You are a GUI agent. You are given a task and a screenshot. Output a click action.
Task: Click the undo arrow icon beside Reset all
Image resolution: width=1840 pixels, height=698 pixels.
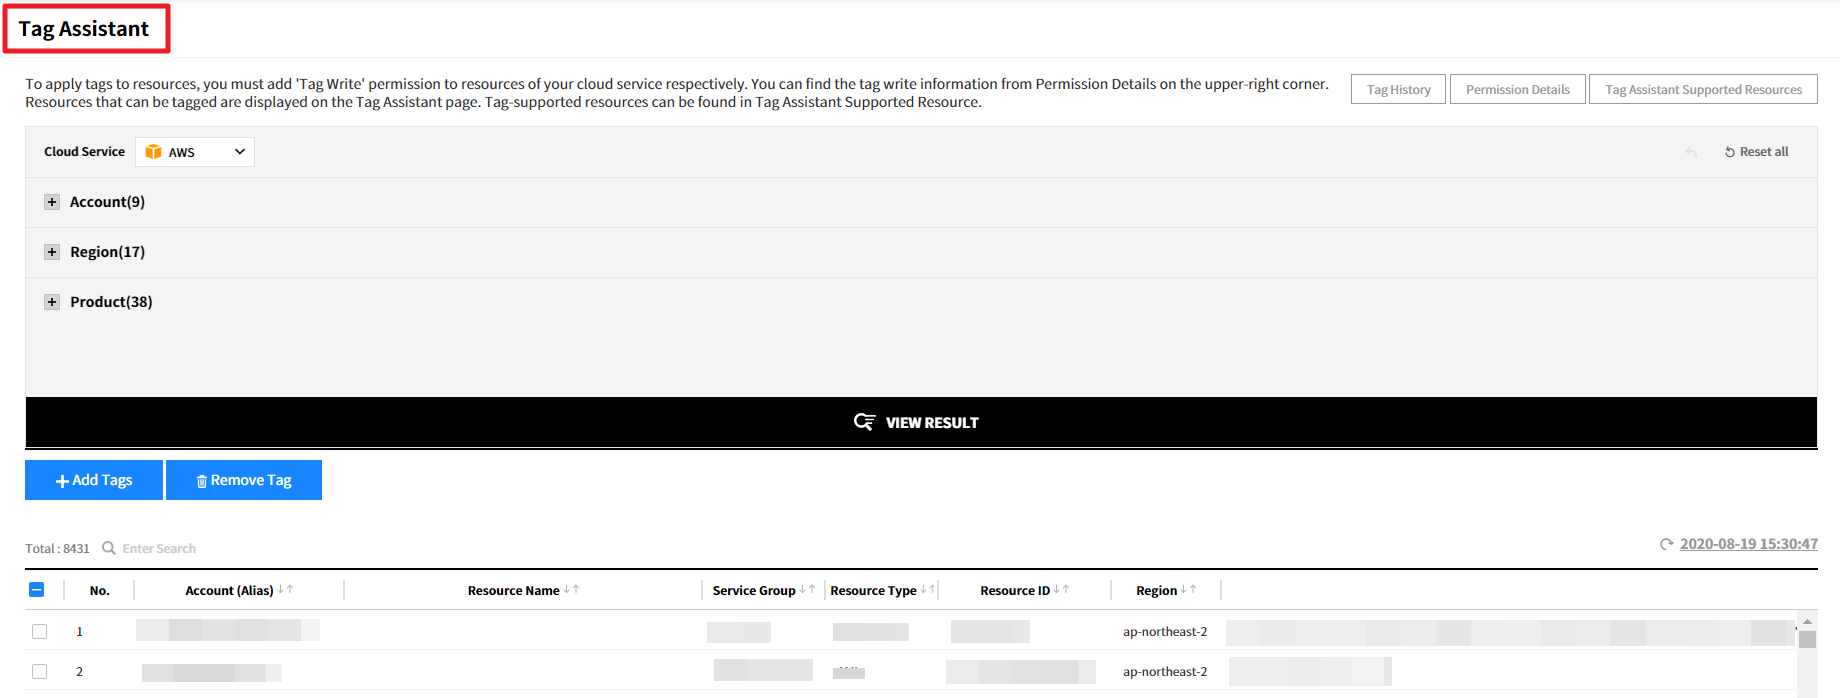point(1691,152)
